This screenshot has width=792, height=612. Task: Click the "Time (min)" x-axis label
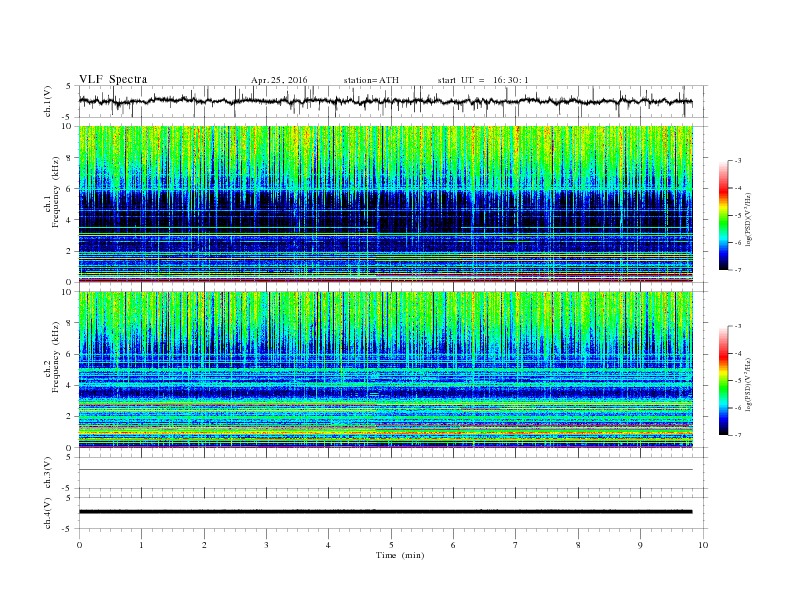(x=400, y=555)
